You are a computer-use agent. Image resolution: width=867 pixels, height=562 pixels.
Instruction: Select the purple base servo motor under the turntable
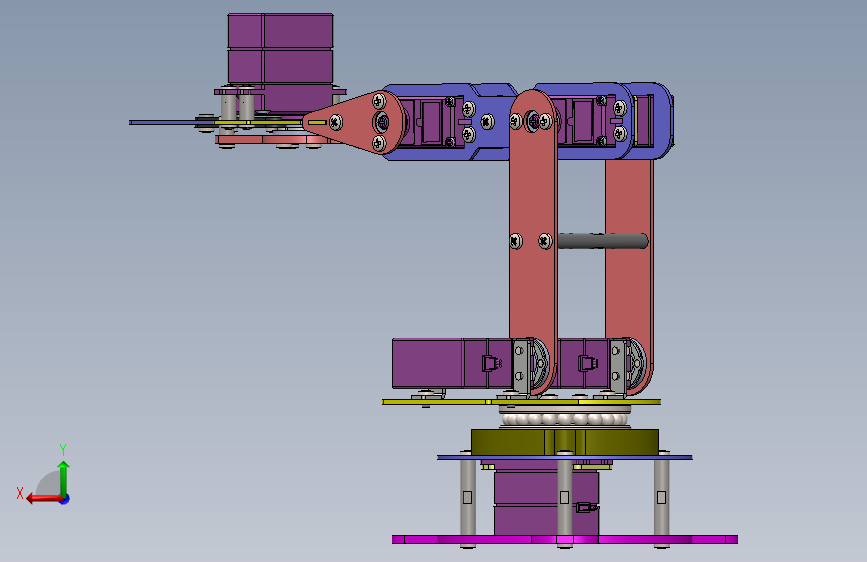(x=546, y=502)
